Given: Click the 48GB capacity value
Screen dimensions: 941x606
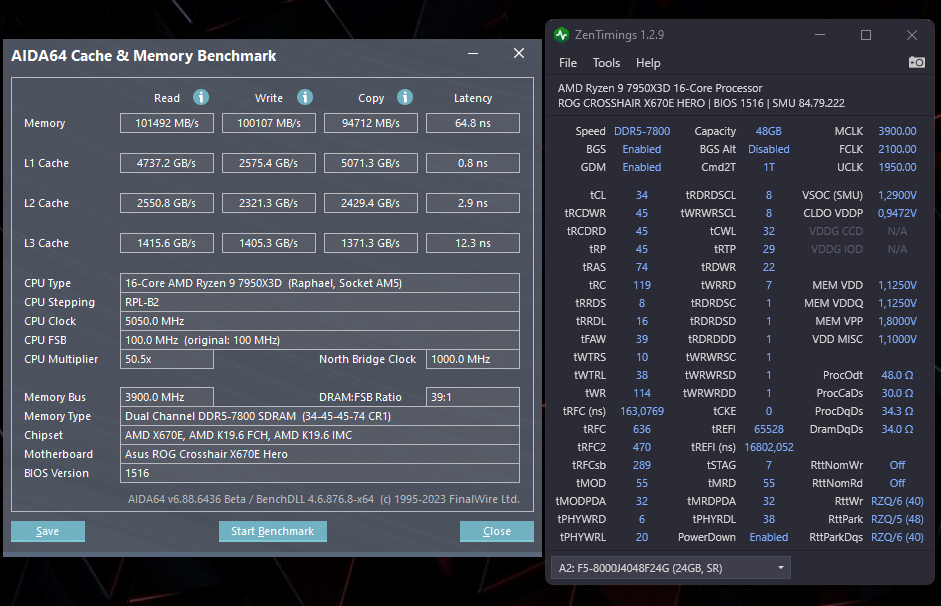Looking at the screenshot, I should click(769, 131).
